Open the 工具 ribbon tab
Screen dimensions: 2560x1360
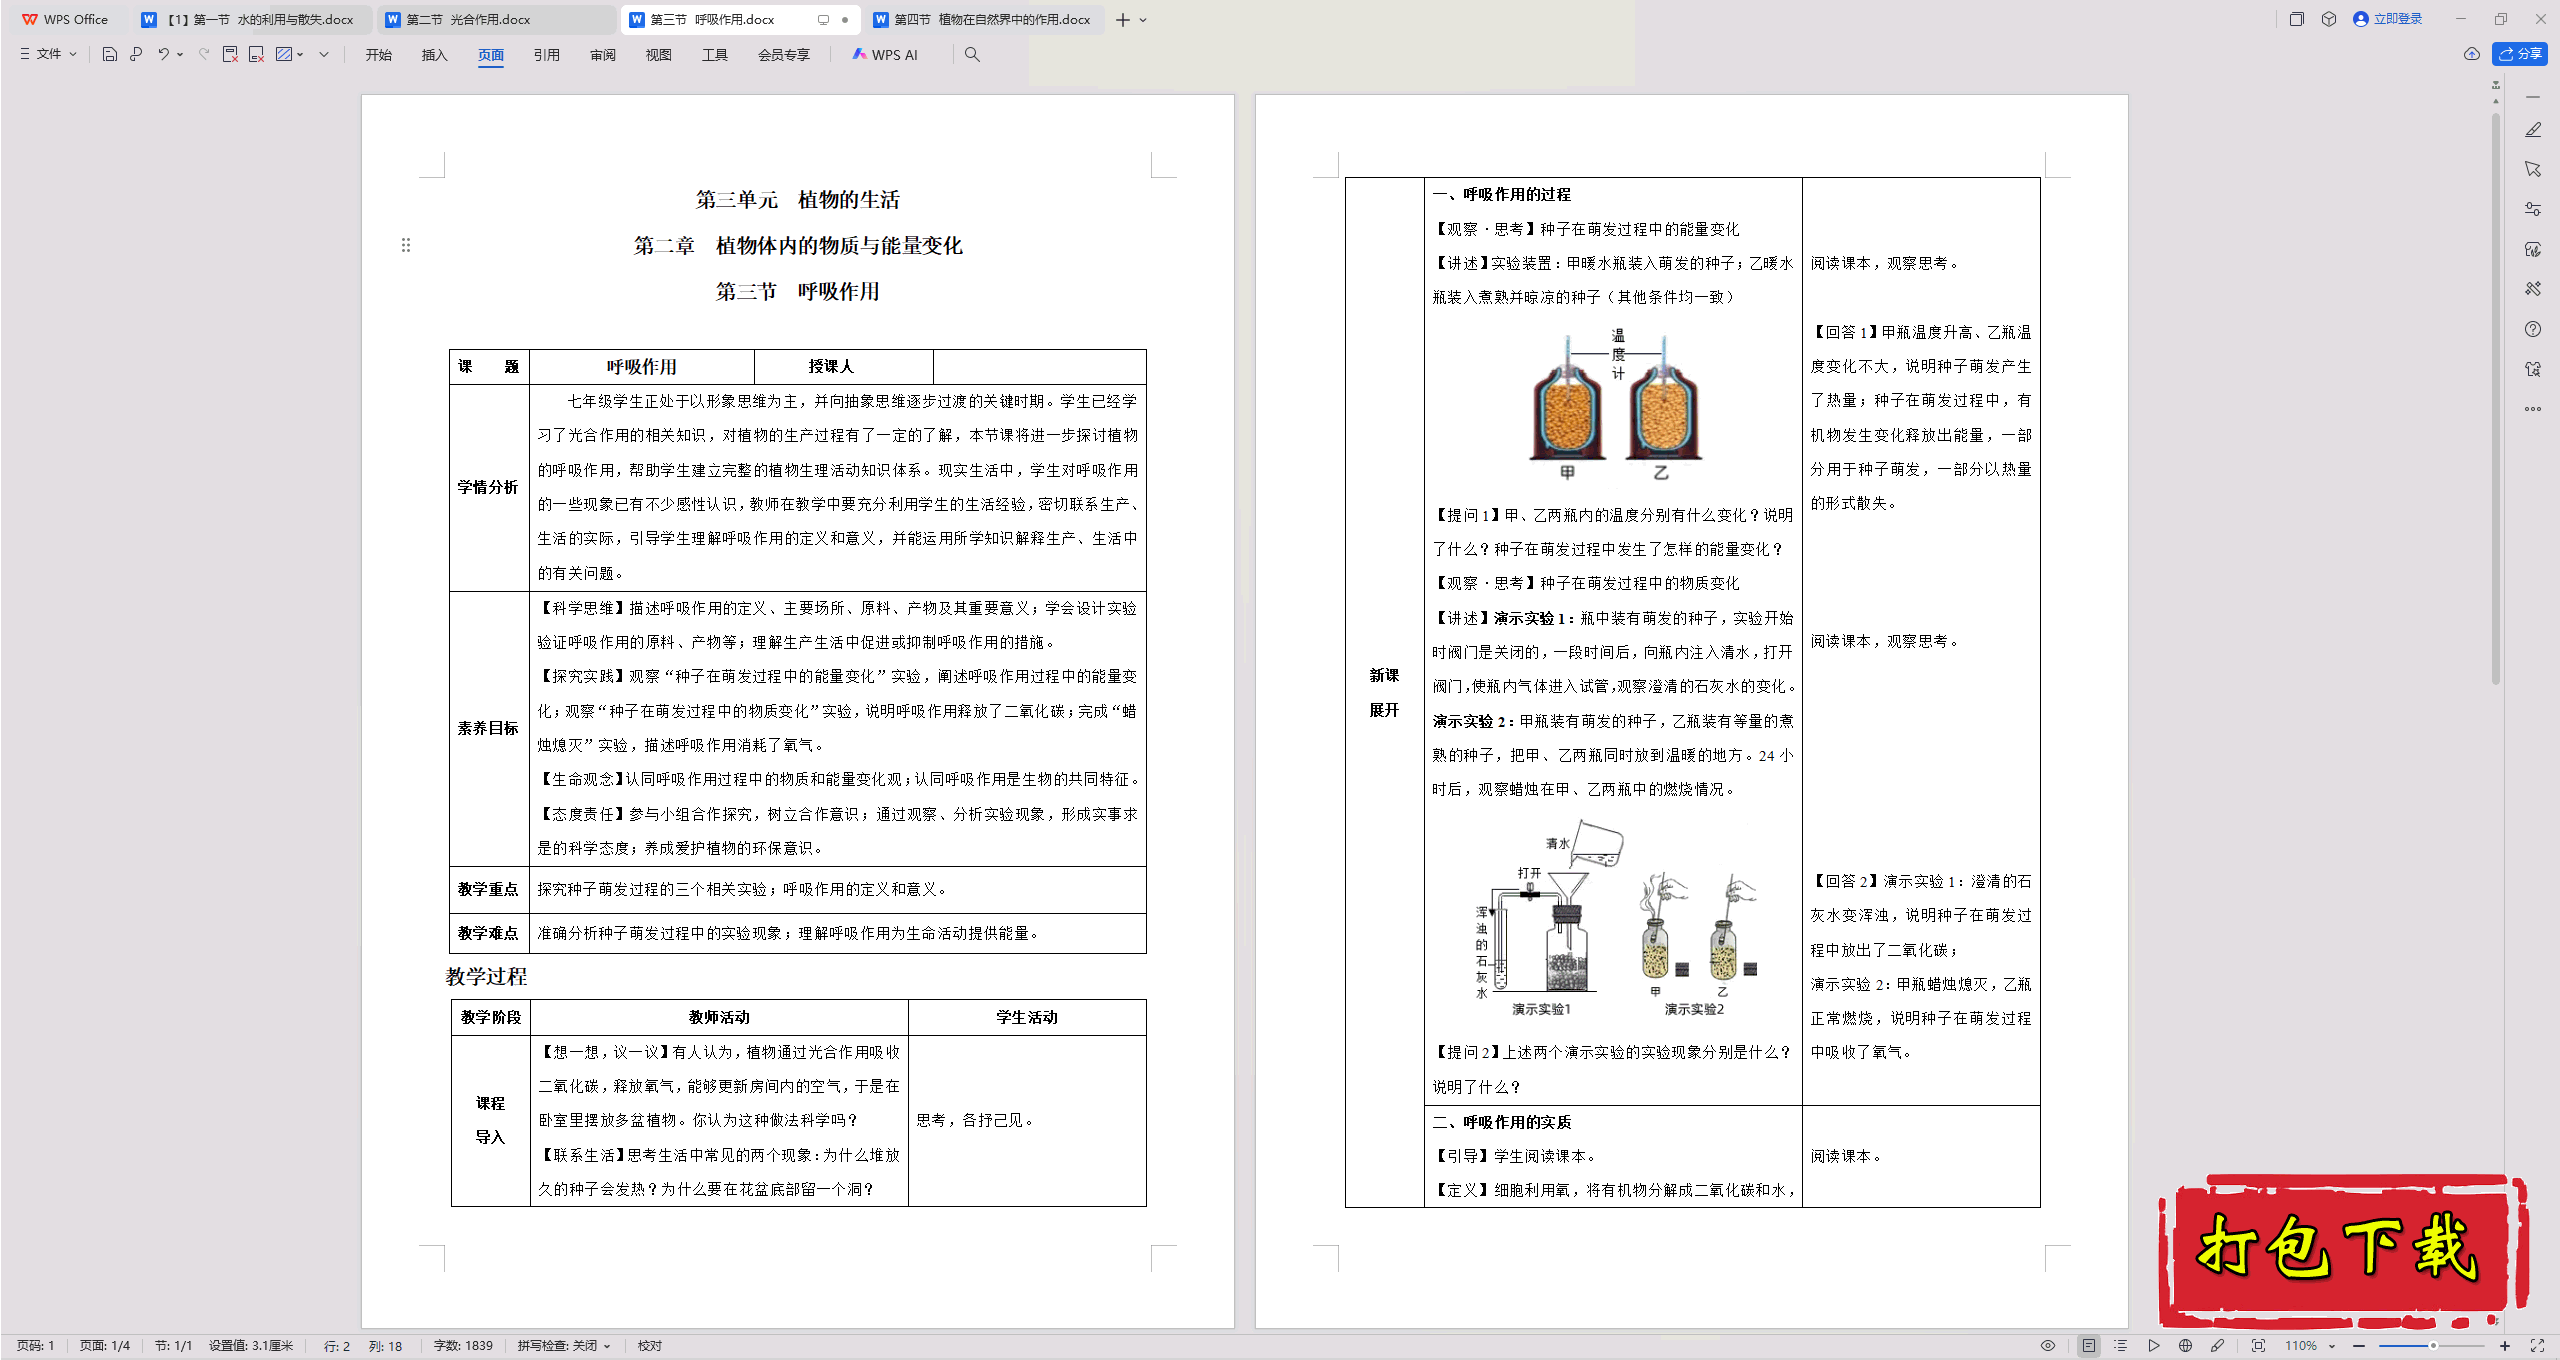[714, 55]
